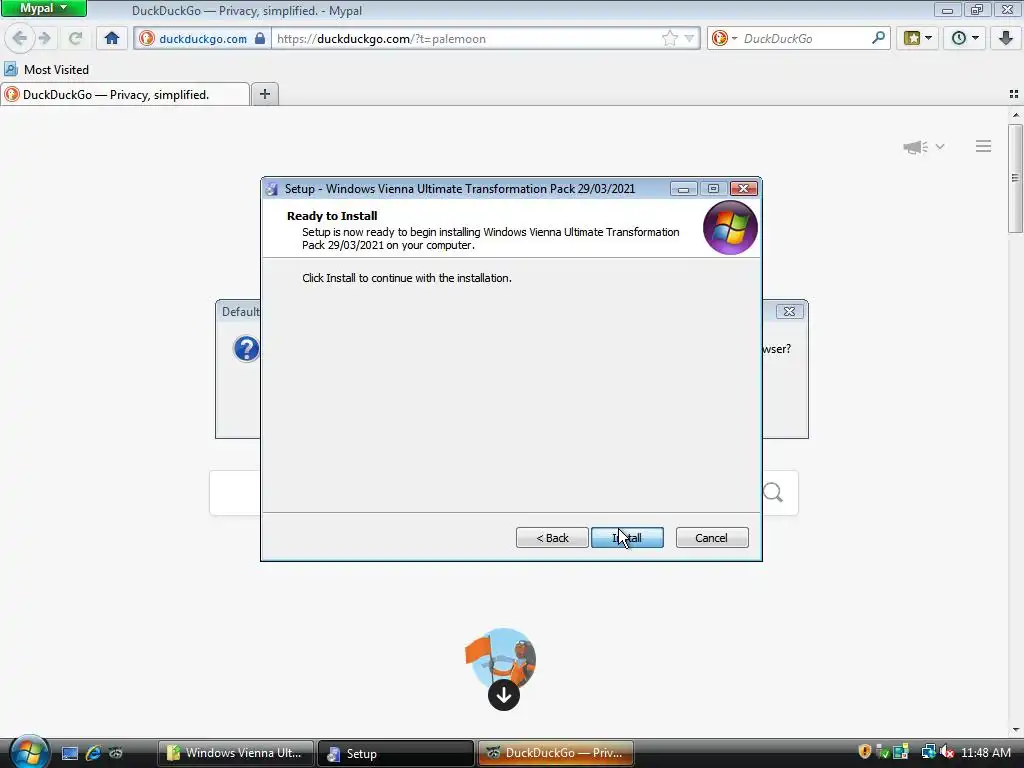Click the Back button in Setup
The image size is (1024, 768).
pyautogui.click(x=552, y=537)
